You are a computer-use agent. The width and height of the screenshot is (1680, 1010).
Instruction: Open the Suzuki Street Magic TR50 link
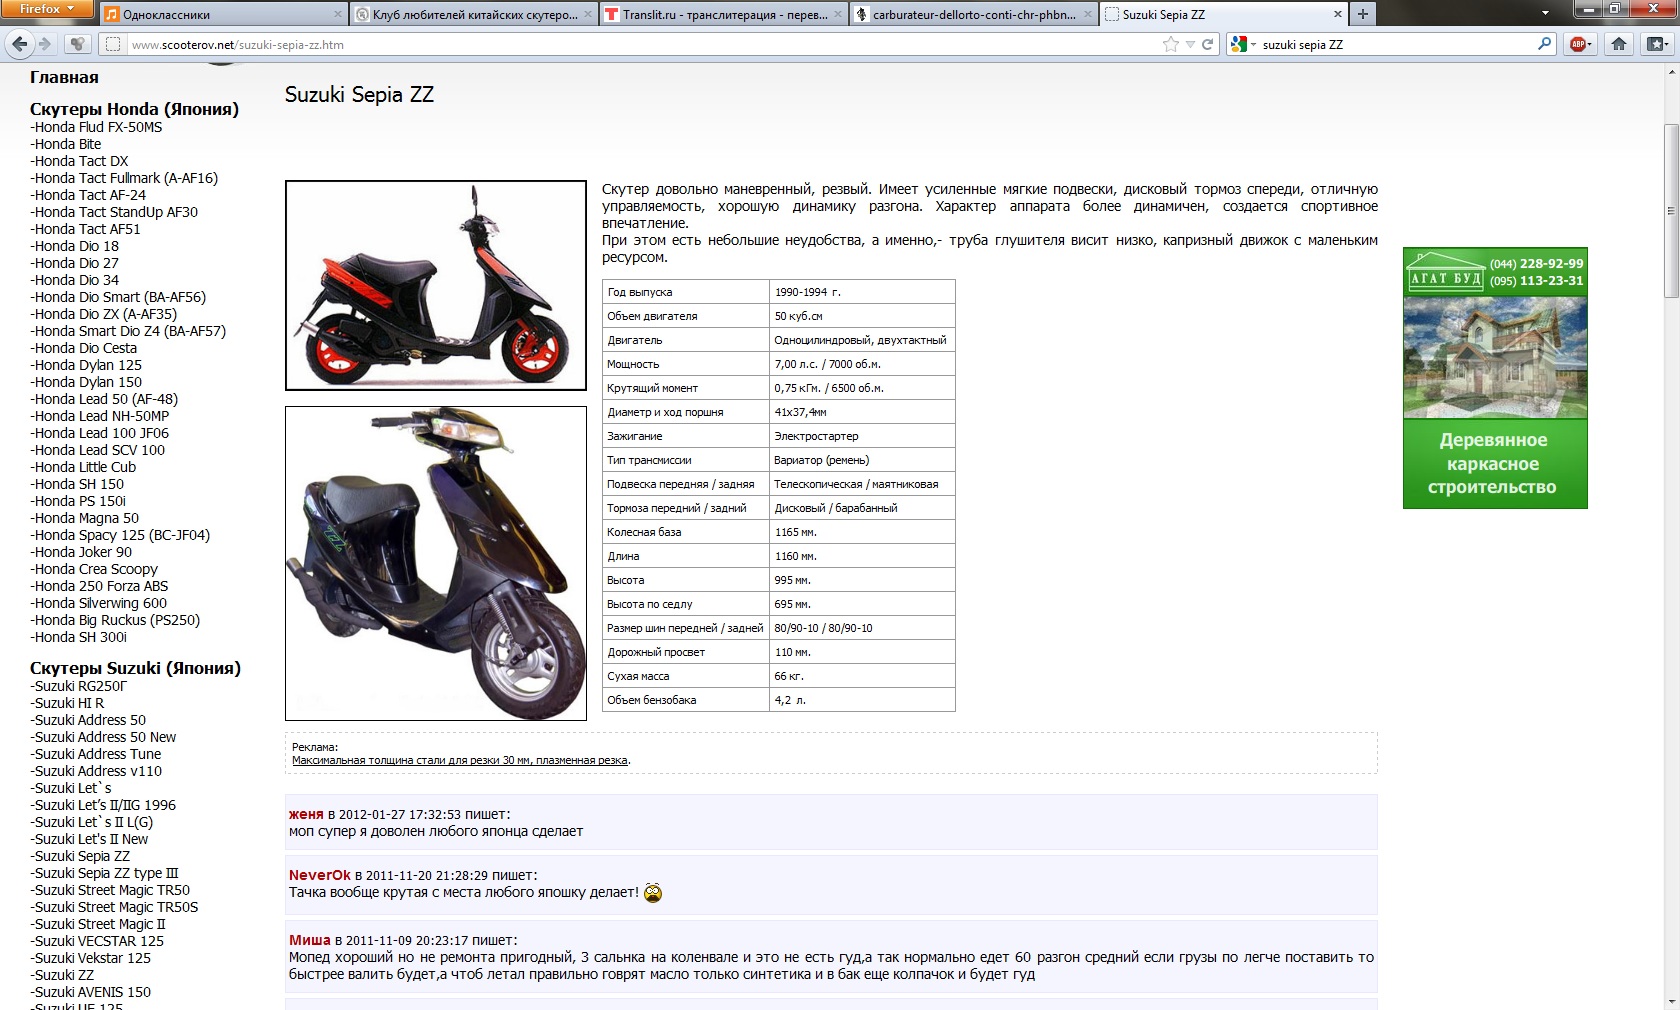coord(111,890)
